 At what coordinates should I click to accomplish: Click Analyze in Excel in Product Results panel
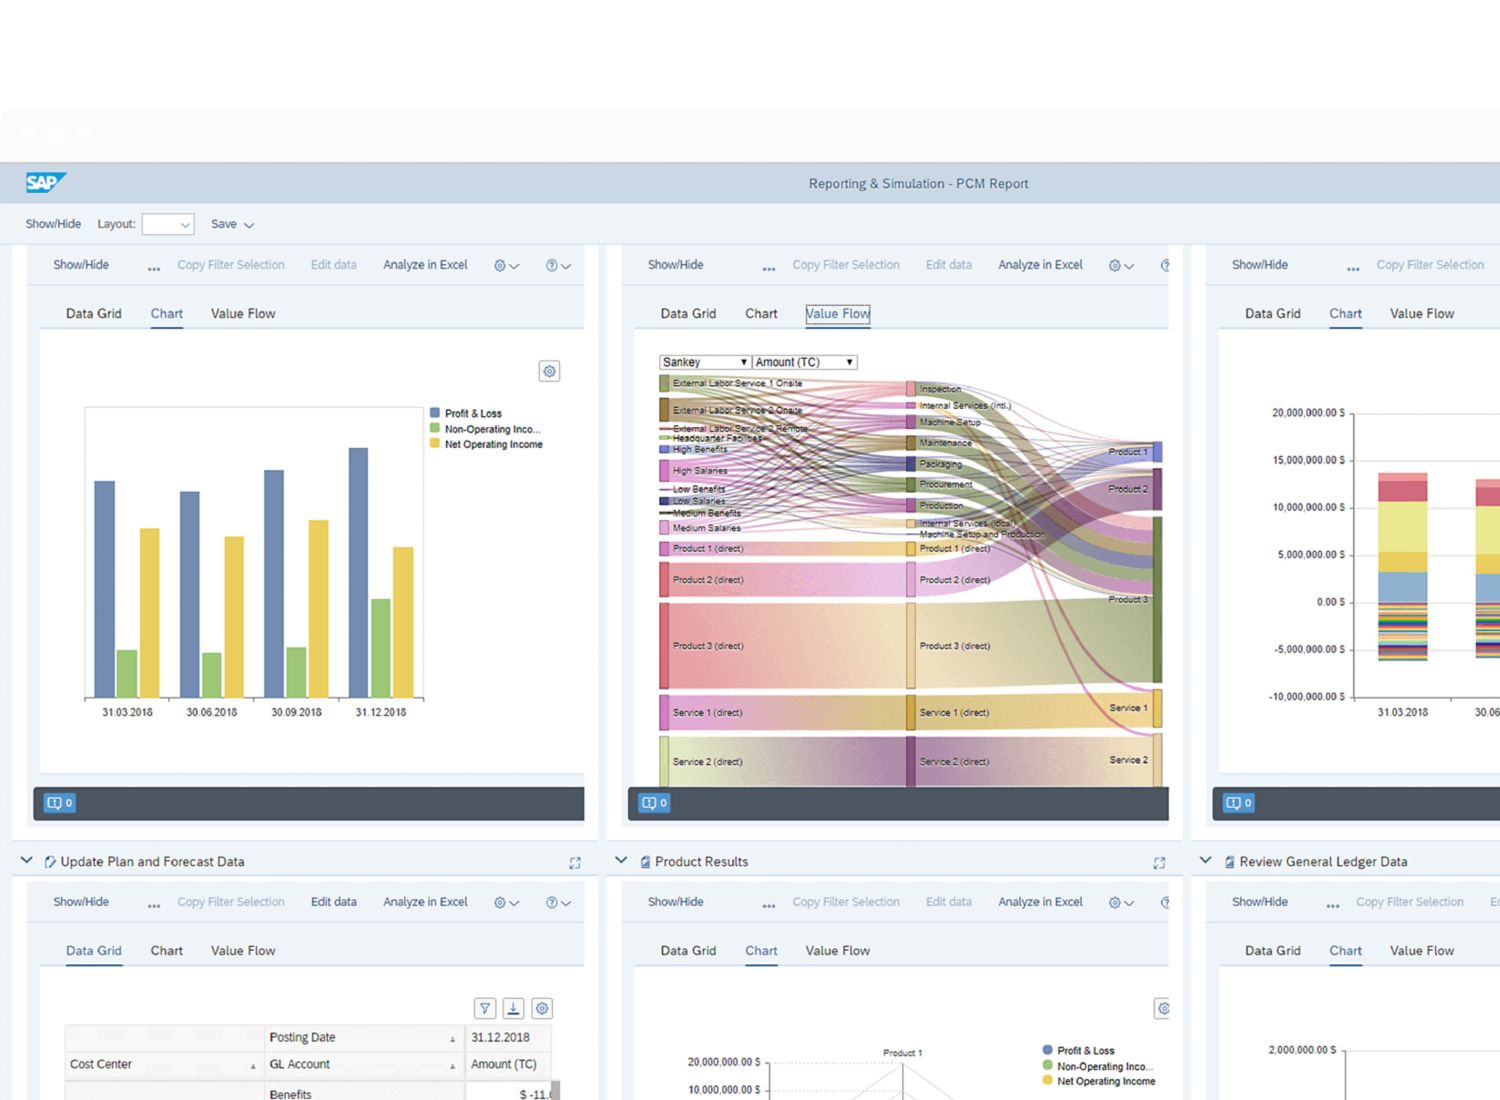point(1040,902)
